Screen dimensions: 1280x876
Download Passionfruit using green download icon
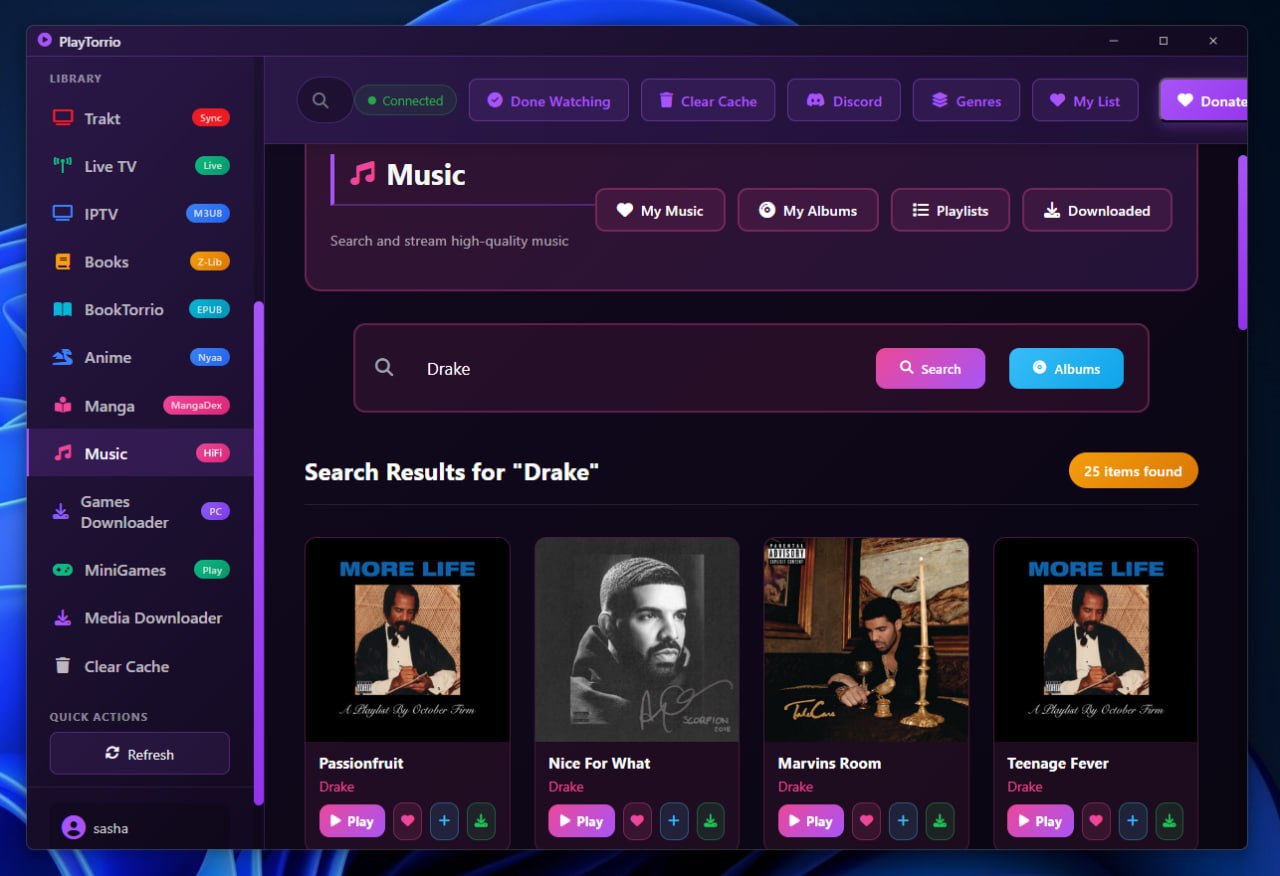coord(481,821)
